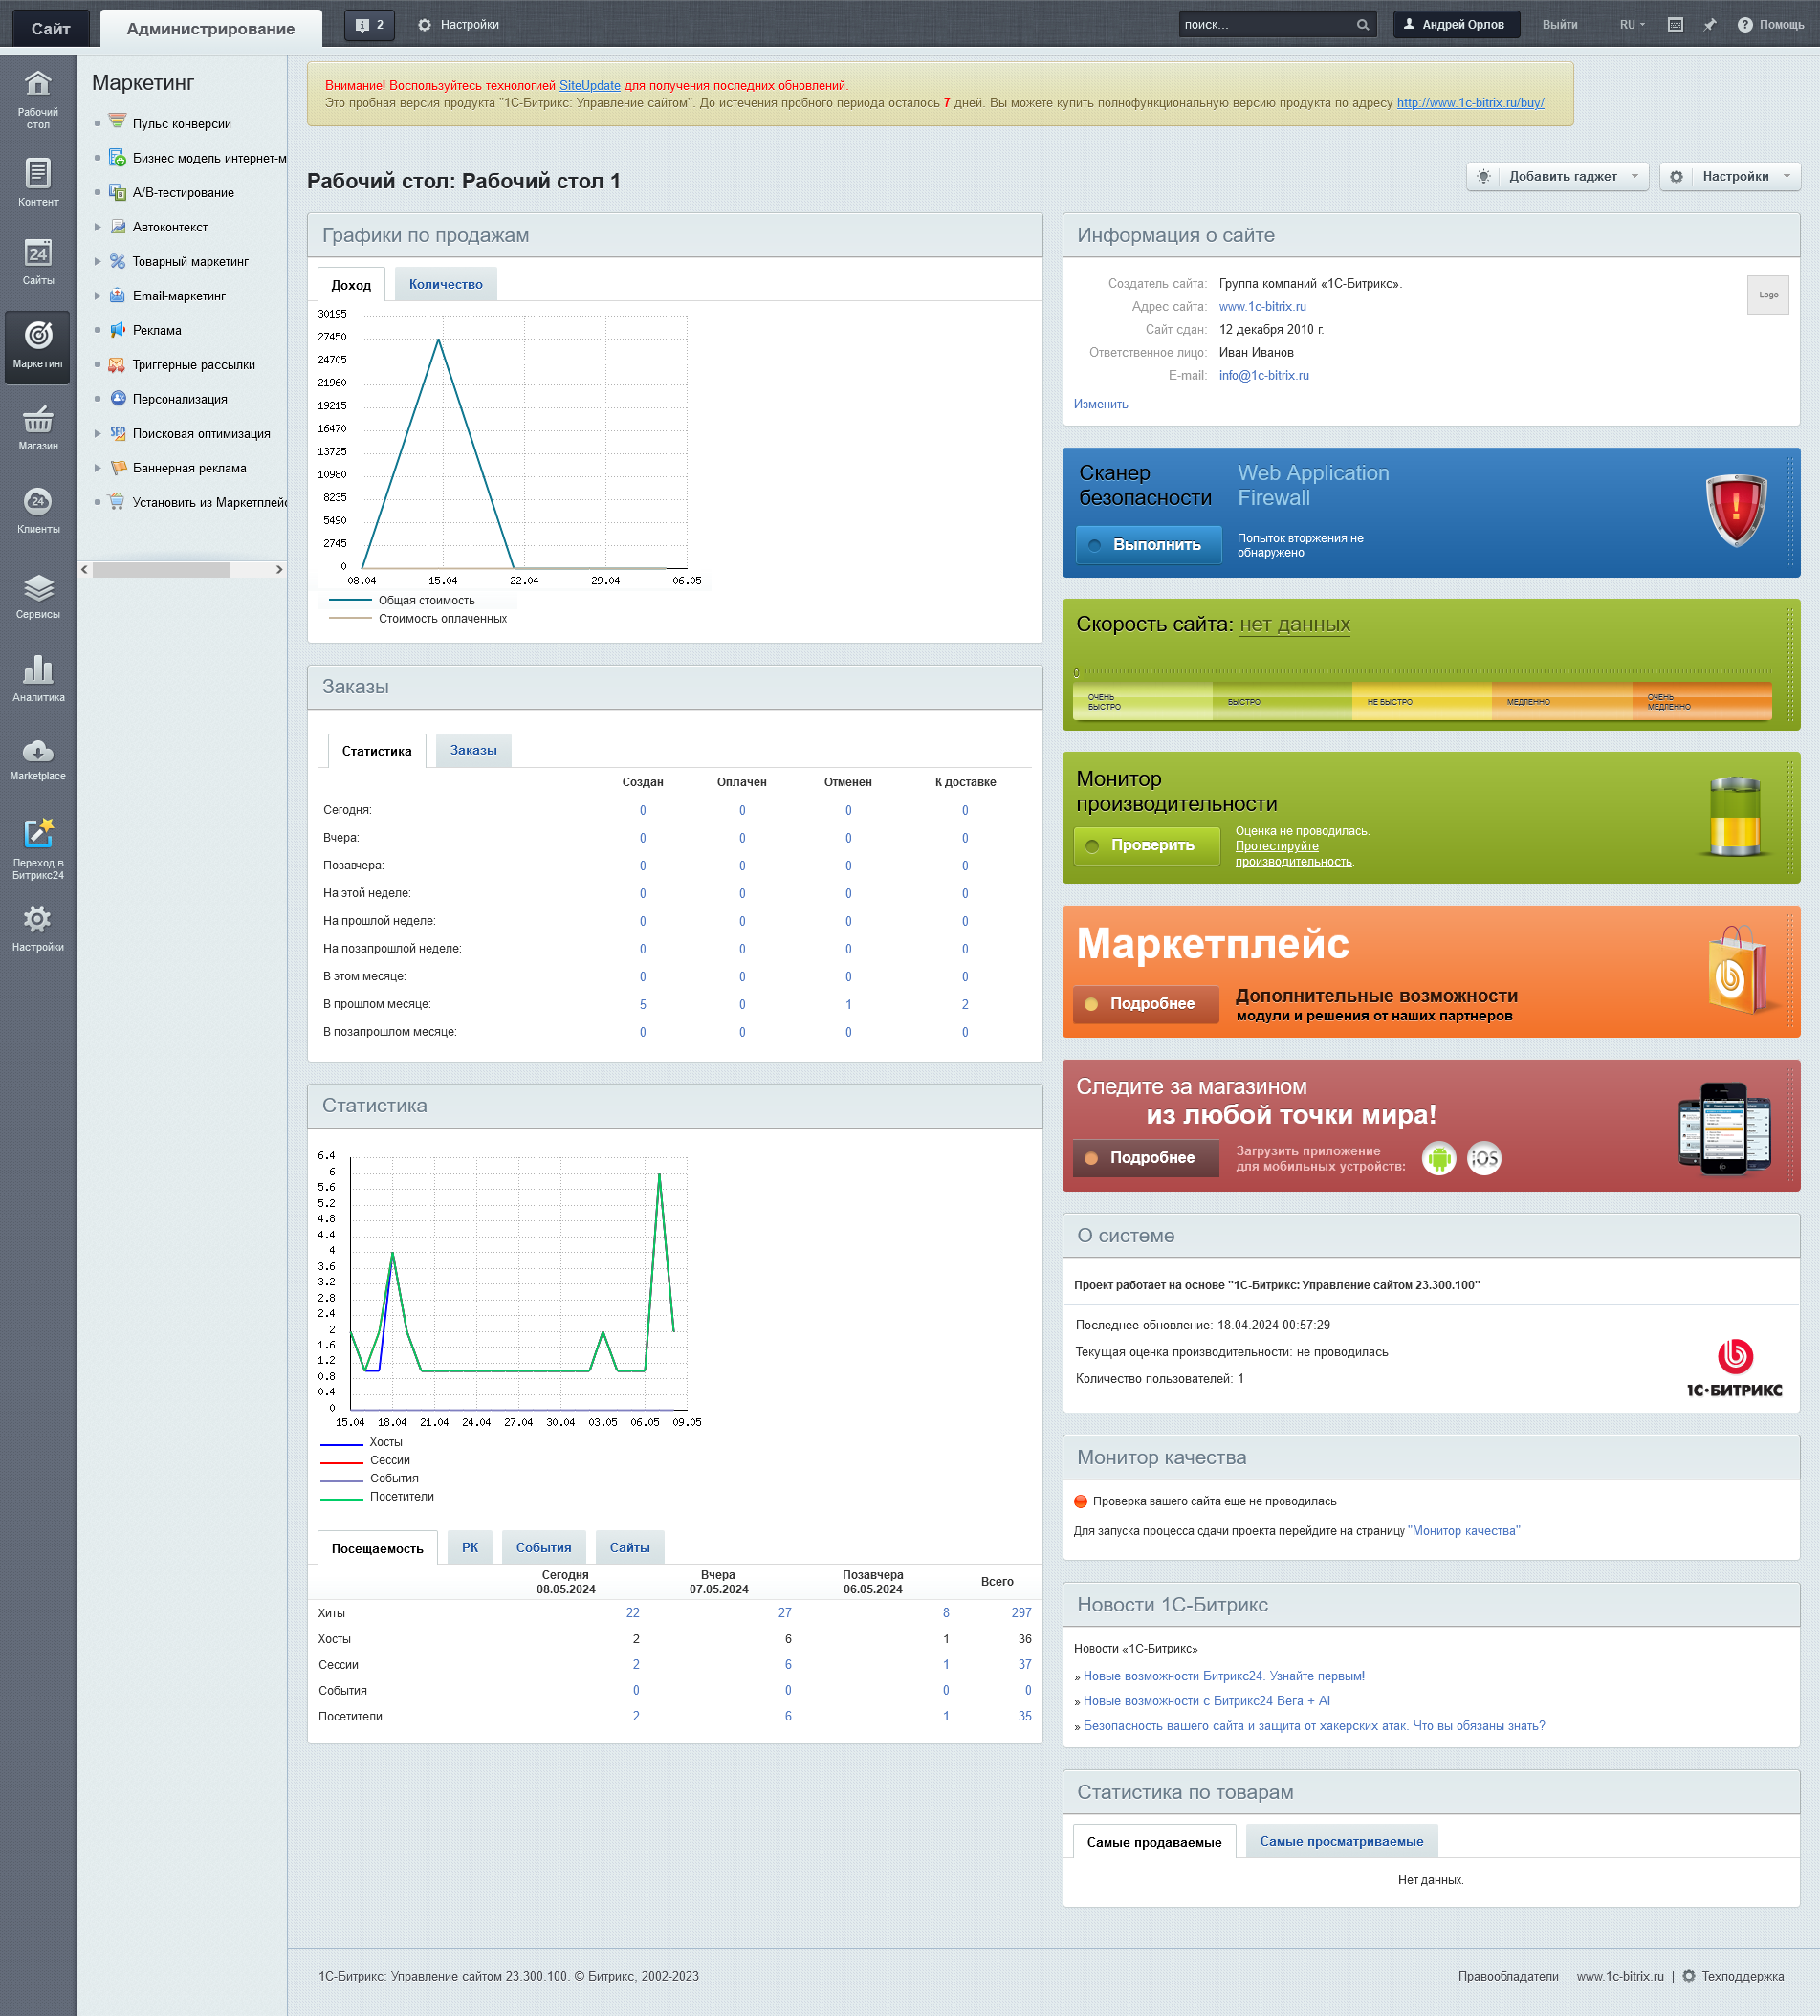Open the Клиенты sidebar section
This screenshot has width=1820, height=2016.
[x=38, y=510]
